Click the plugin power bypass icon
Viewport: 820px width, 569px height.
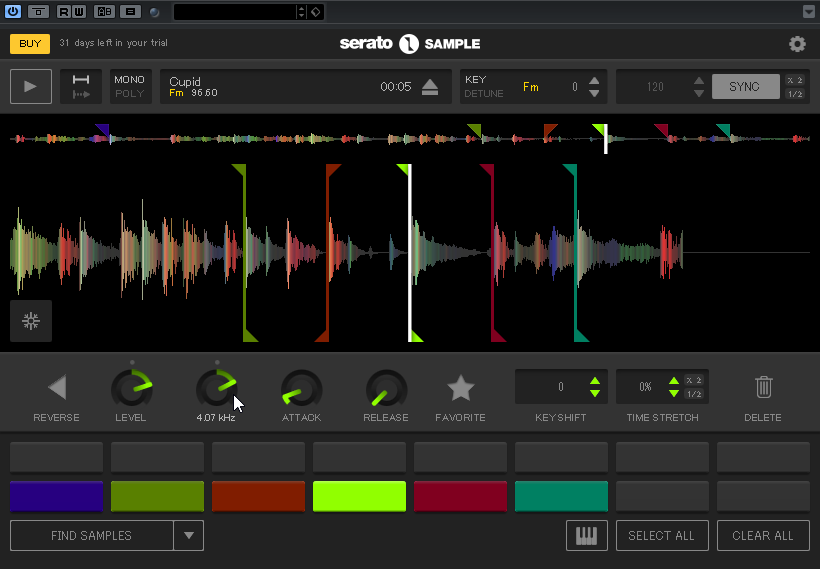click(13, 11)
